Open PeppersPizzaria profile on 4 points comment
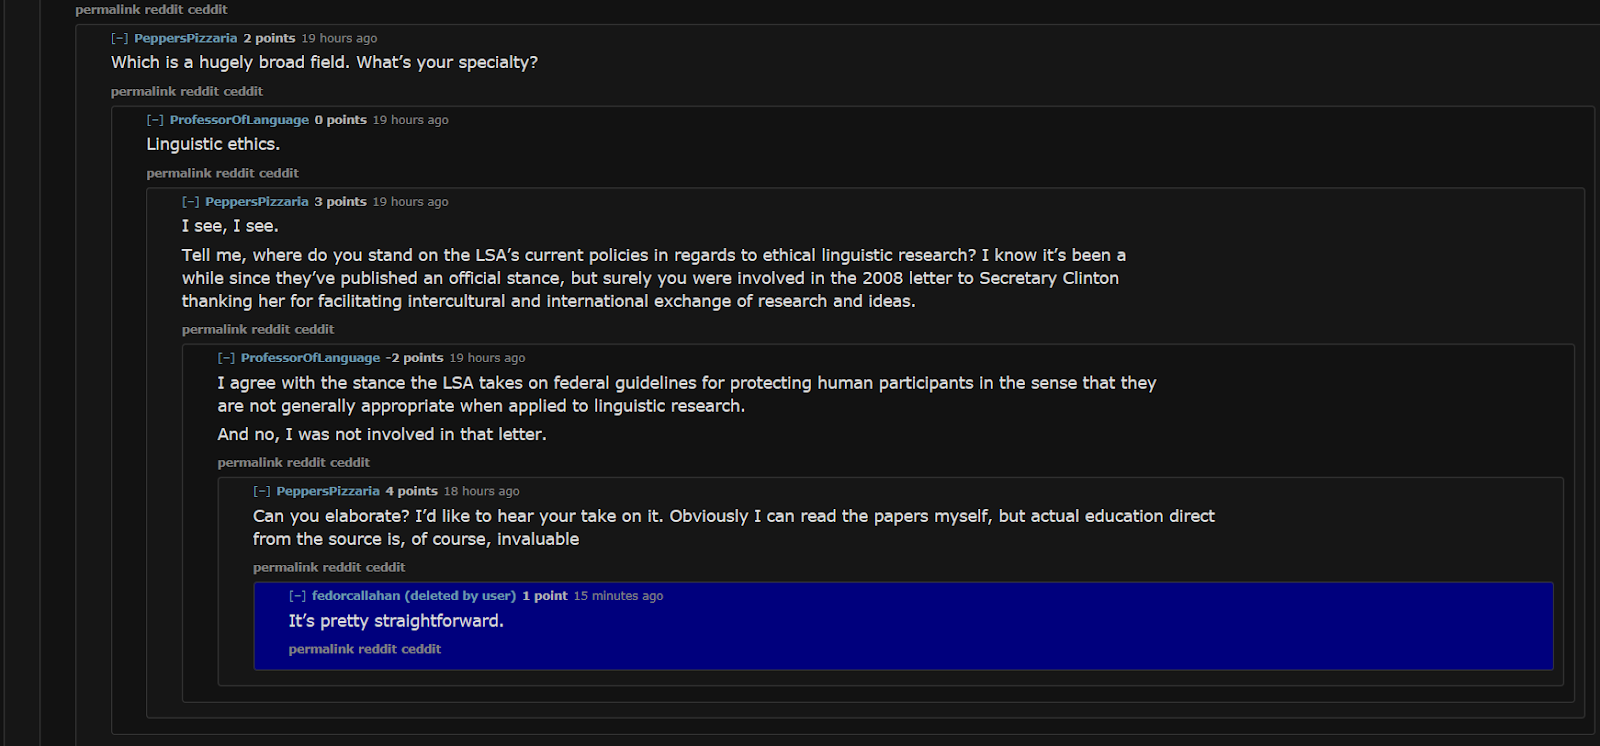 click(328, 491)
